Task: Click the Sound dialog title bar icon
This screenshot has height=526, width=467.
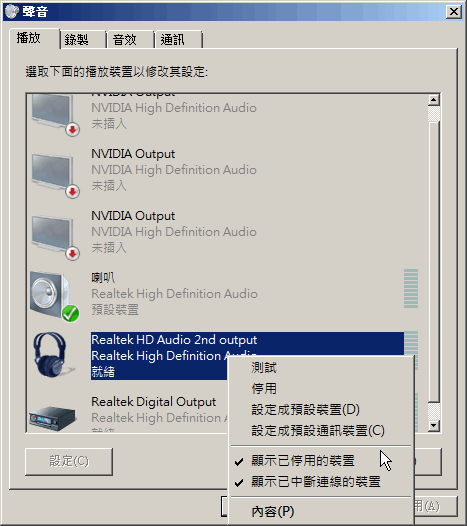Action: (x=12, y=11)
